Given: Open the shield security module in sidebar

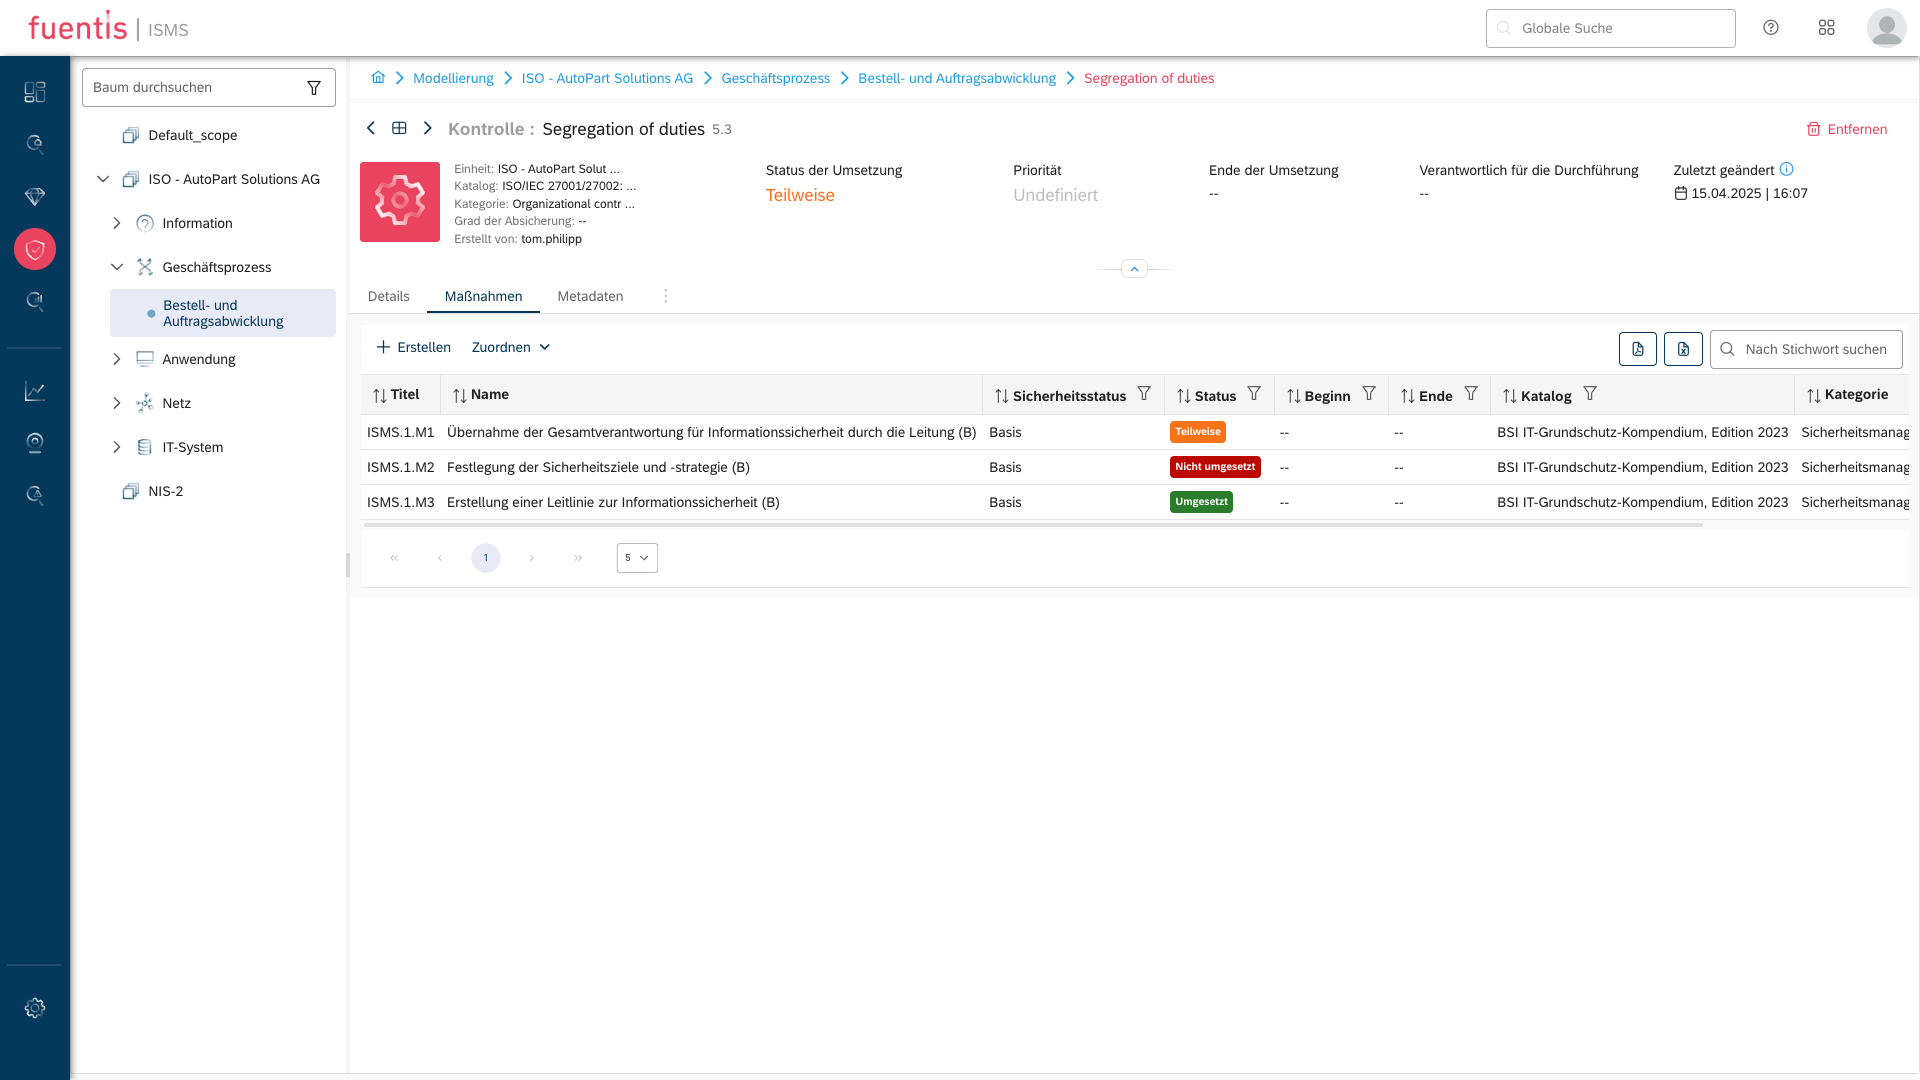Looking at the screenshot, I should [x=35, y=249].
